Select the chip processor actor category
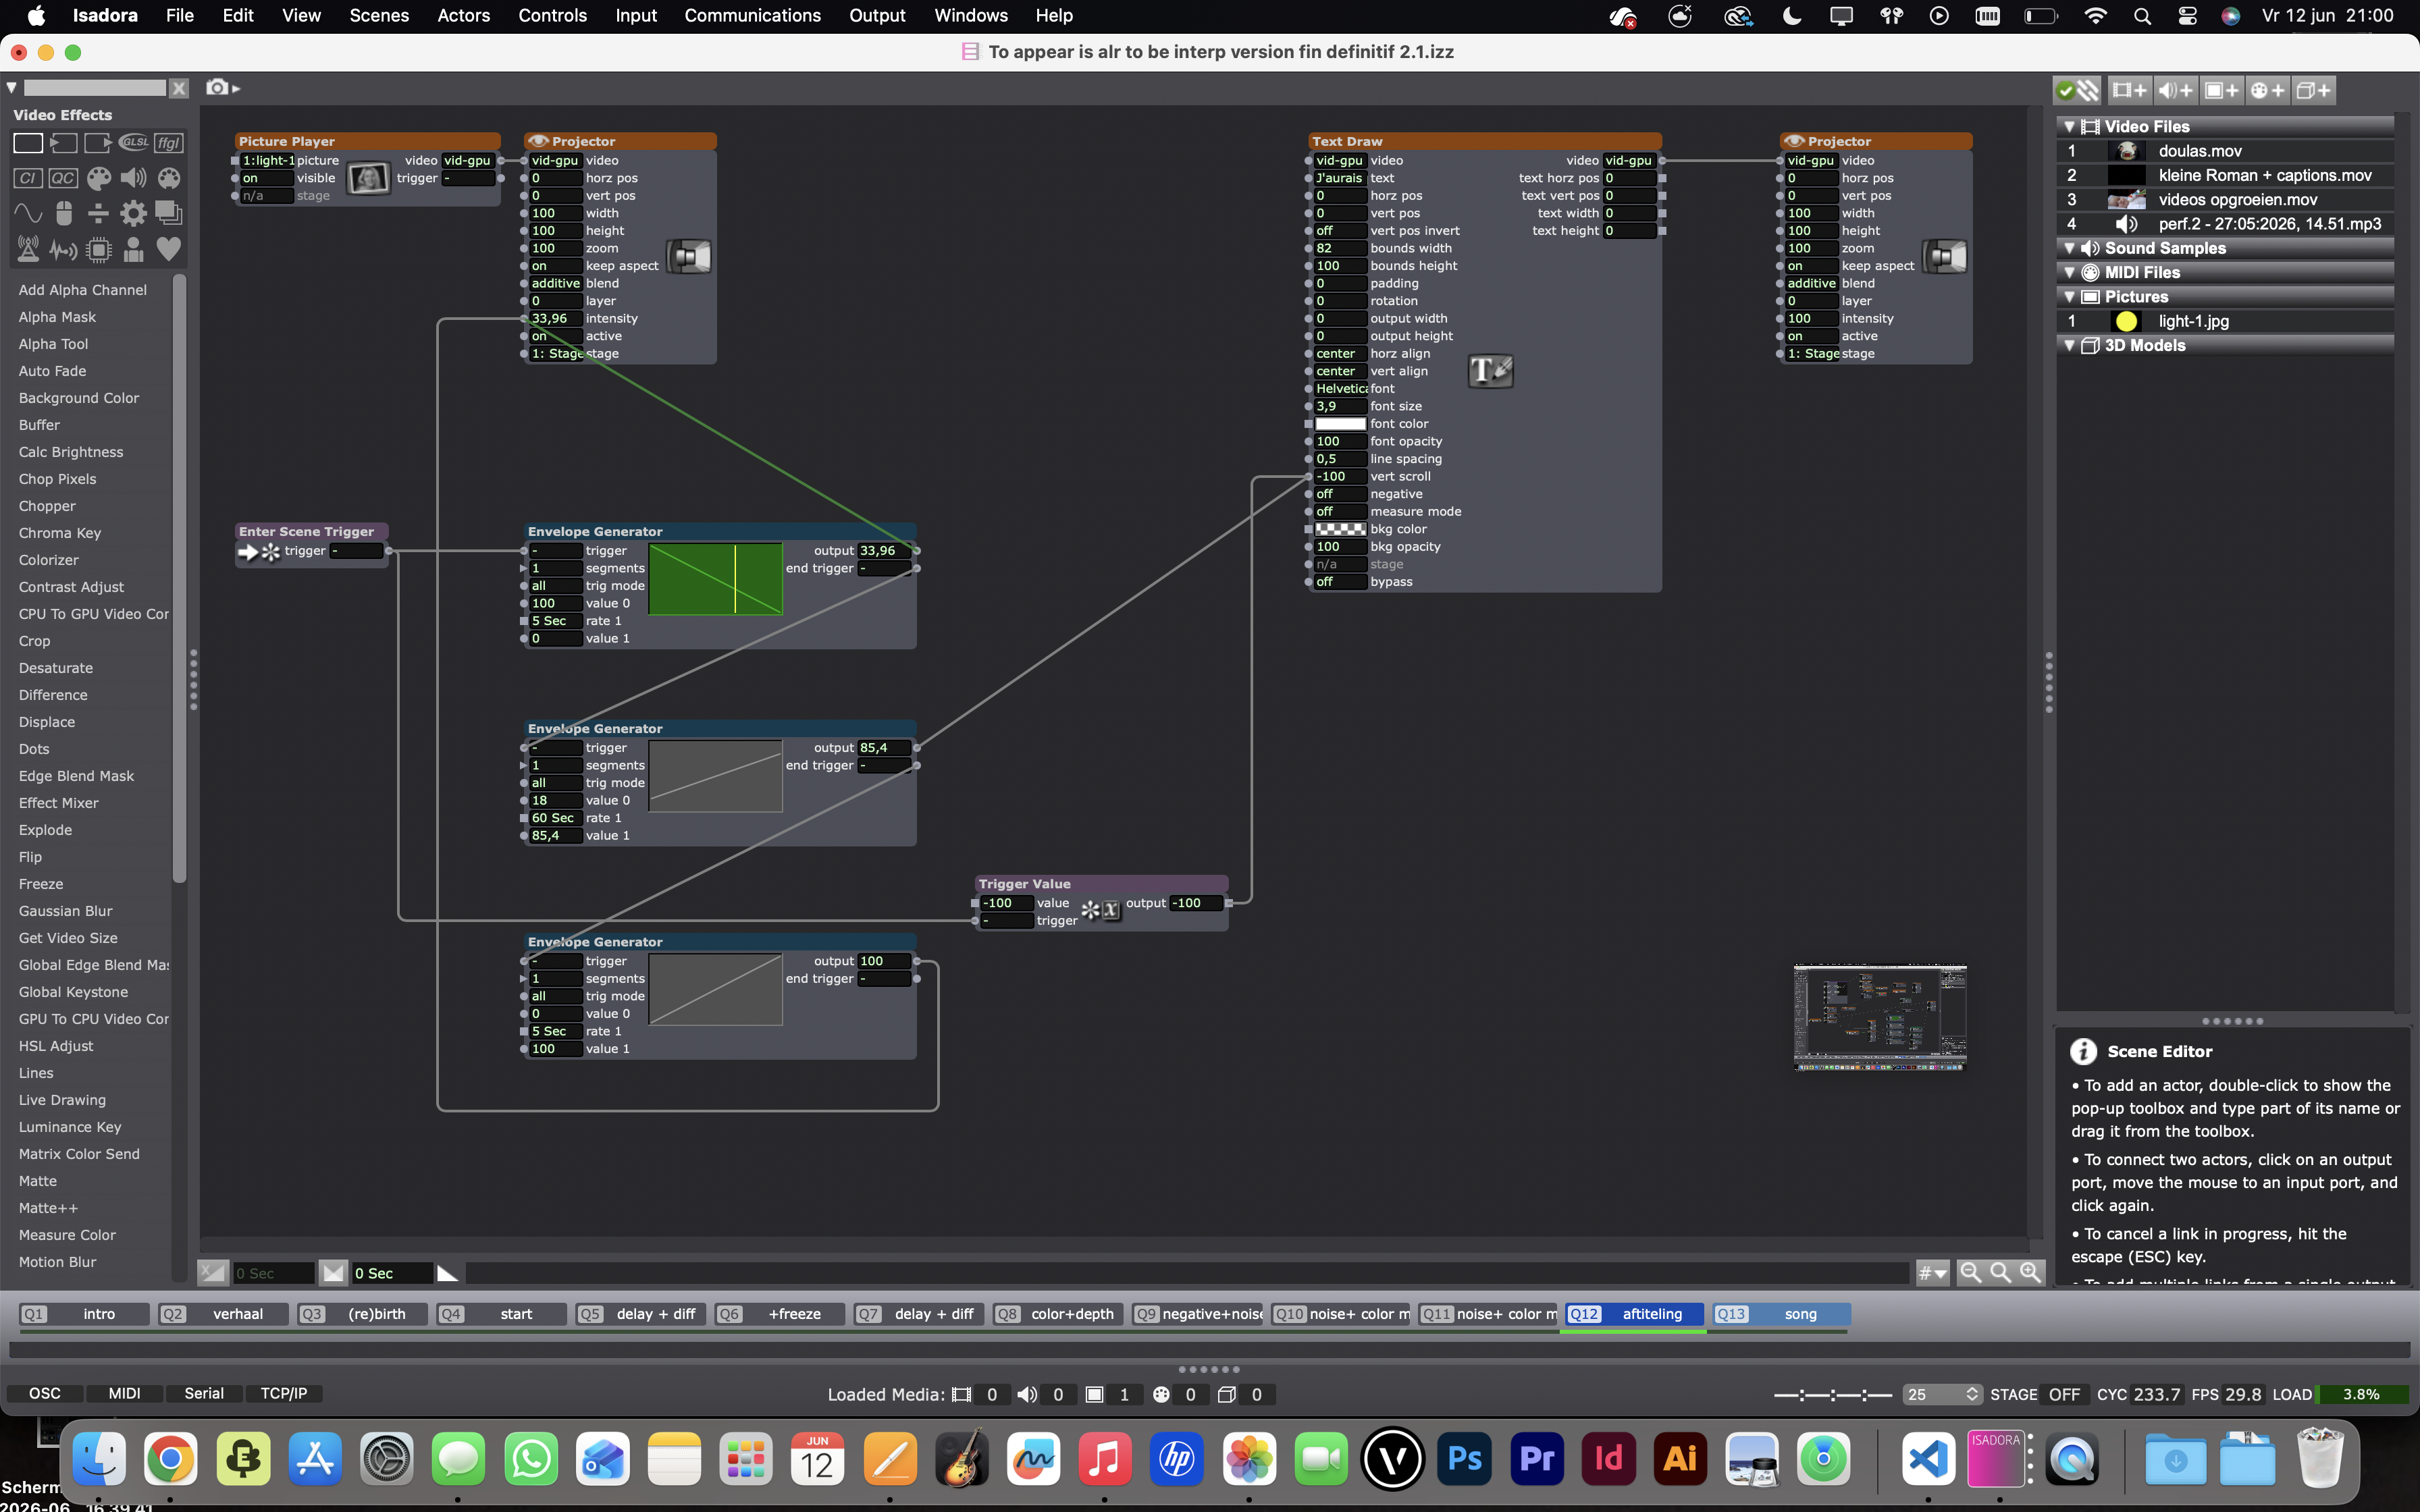This screenshot has height=1512, width=2420. (x=98, y=249)
